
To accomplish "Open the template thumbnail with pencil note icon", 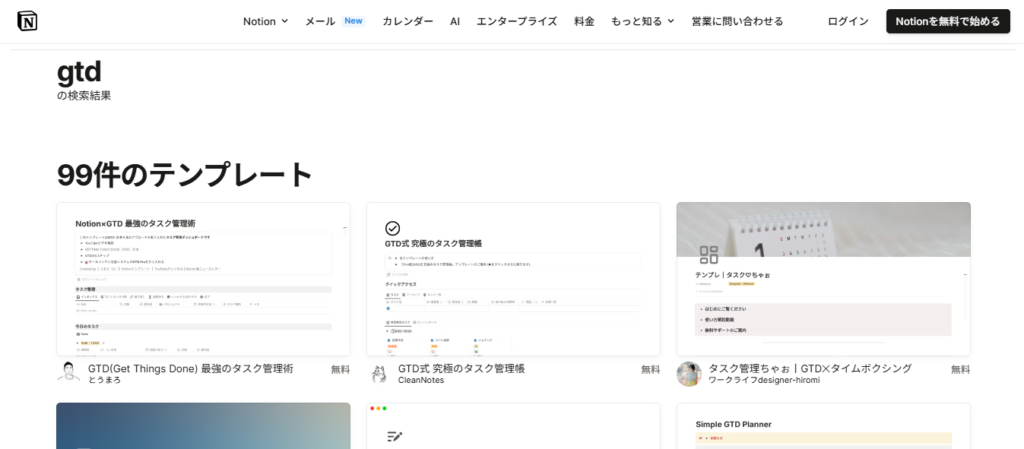I will (x=513, y=426).
